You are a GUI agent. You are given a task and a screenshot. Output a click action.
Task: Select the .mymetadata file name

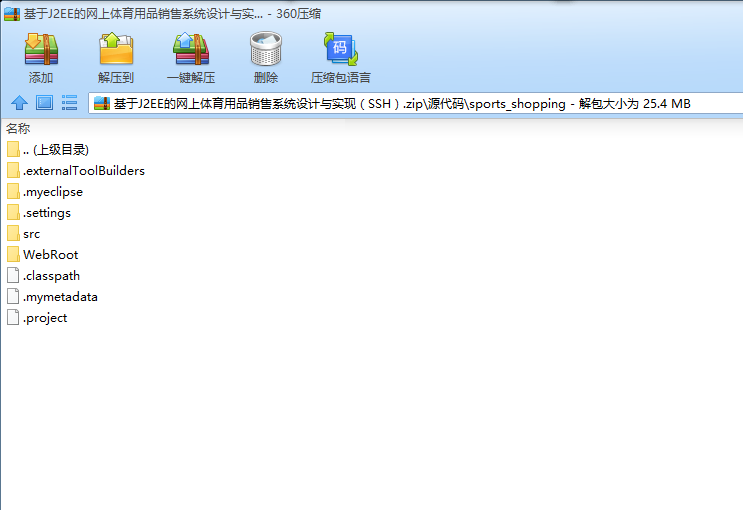click(60, 297)
